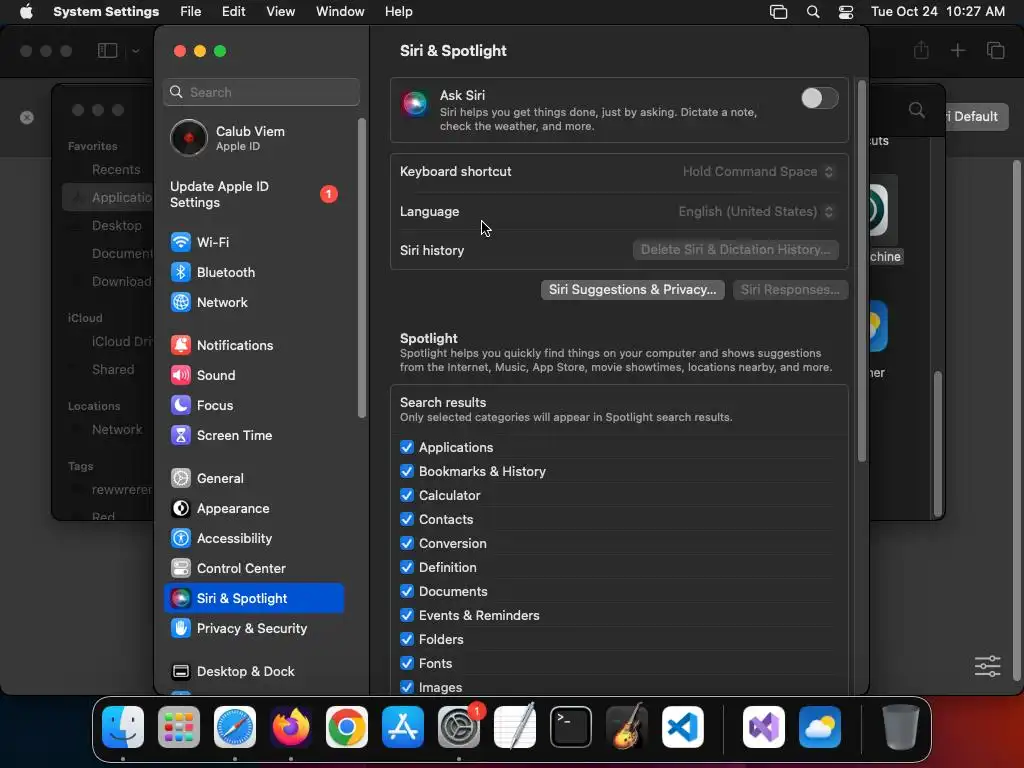The width and height of the screenshot is (1024, 768).
Task: Open Control Center in menu bar
Action: coord(846,12)
